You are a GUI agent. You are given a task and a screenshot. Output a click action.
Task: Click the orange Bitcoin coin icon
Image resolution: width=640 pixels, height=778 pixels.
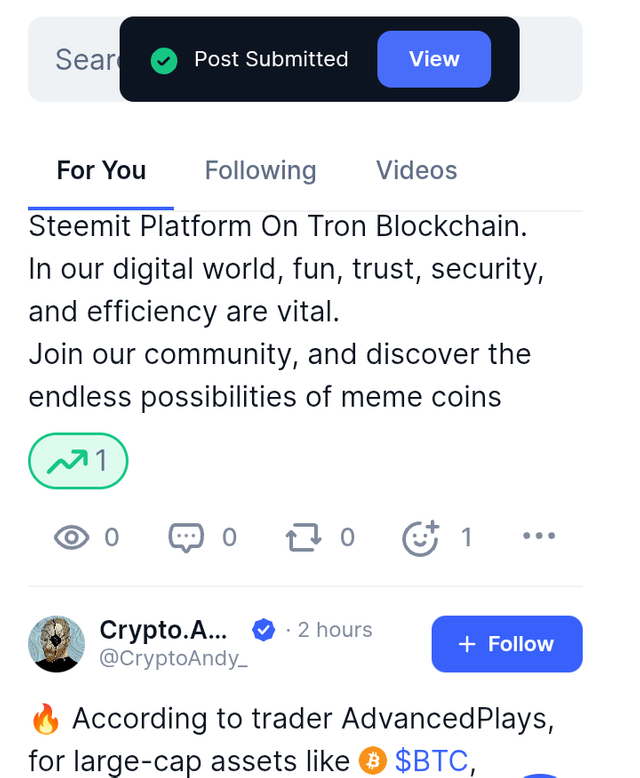(372, 762)
